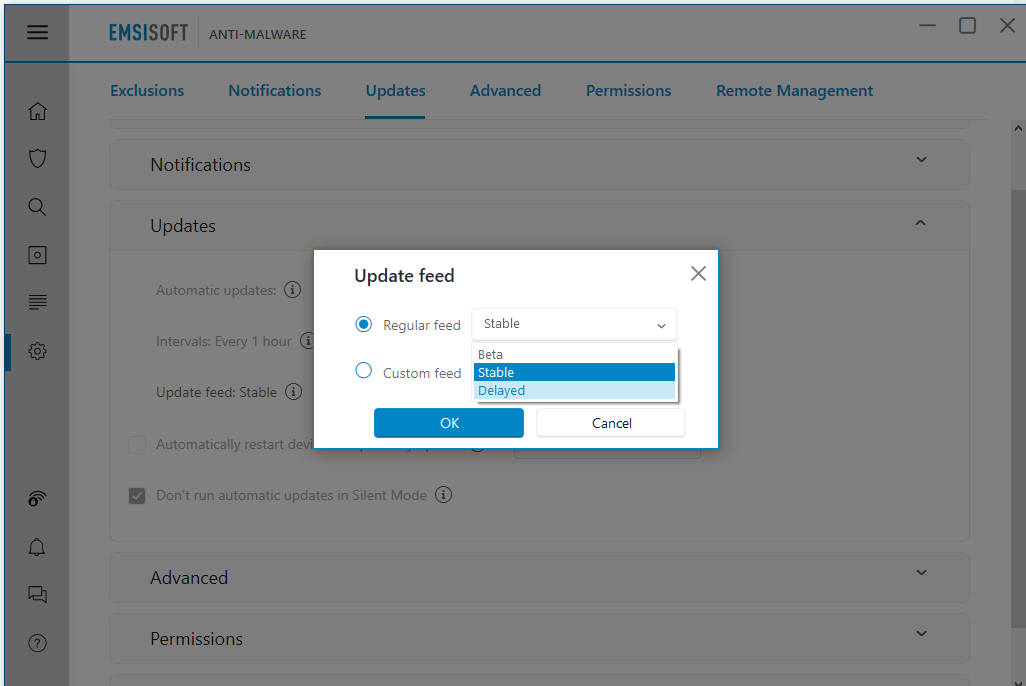Uncheck Don't run automatic updates in Silent Mode
The image size is (1026, 686).
pos(137,496)
